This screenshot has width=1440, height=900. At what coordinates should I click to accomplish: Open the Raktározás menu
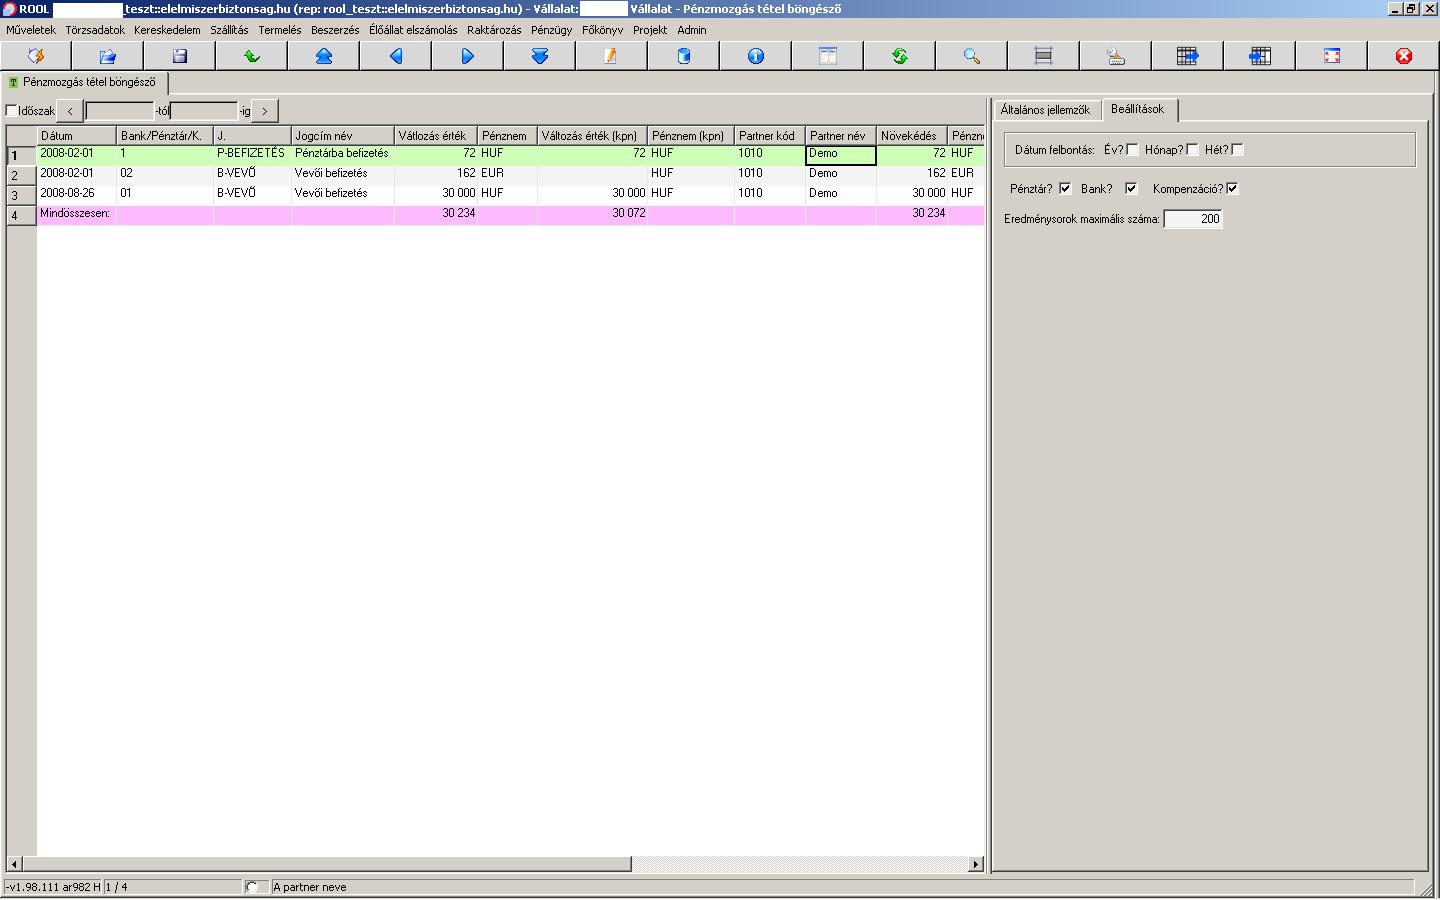click(x=494, y=30)
